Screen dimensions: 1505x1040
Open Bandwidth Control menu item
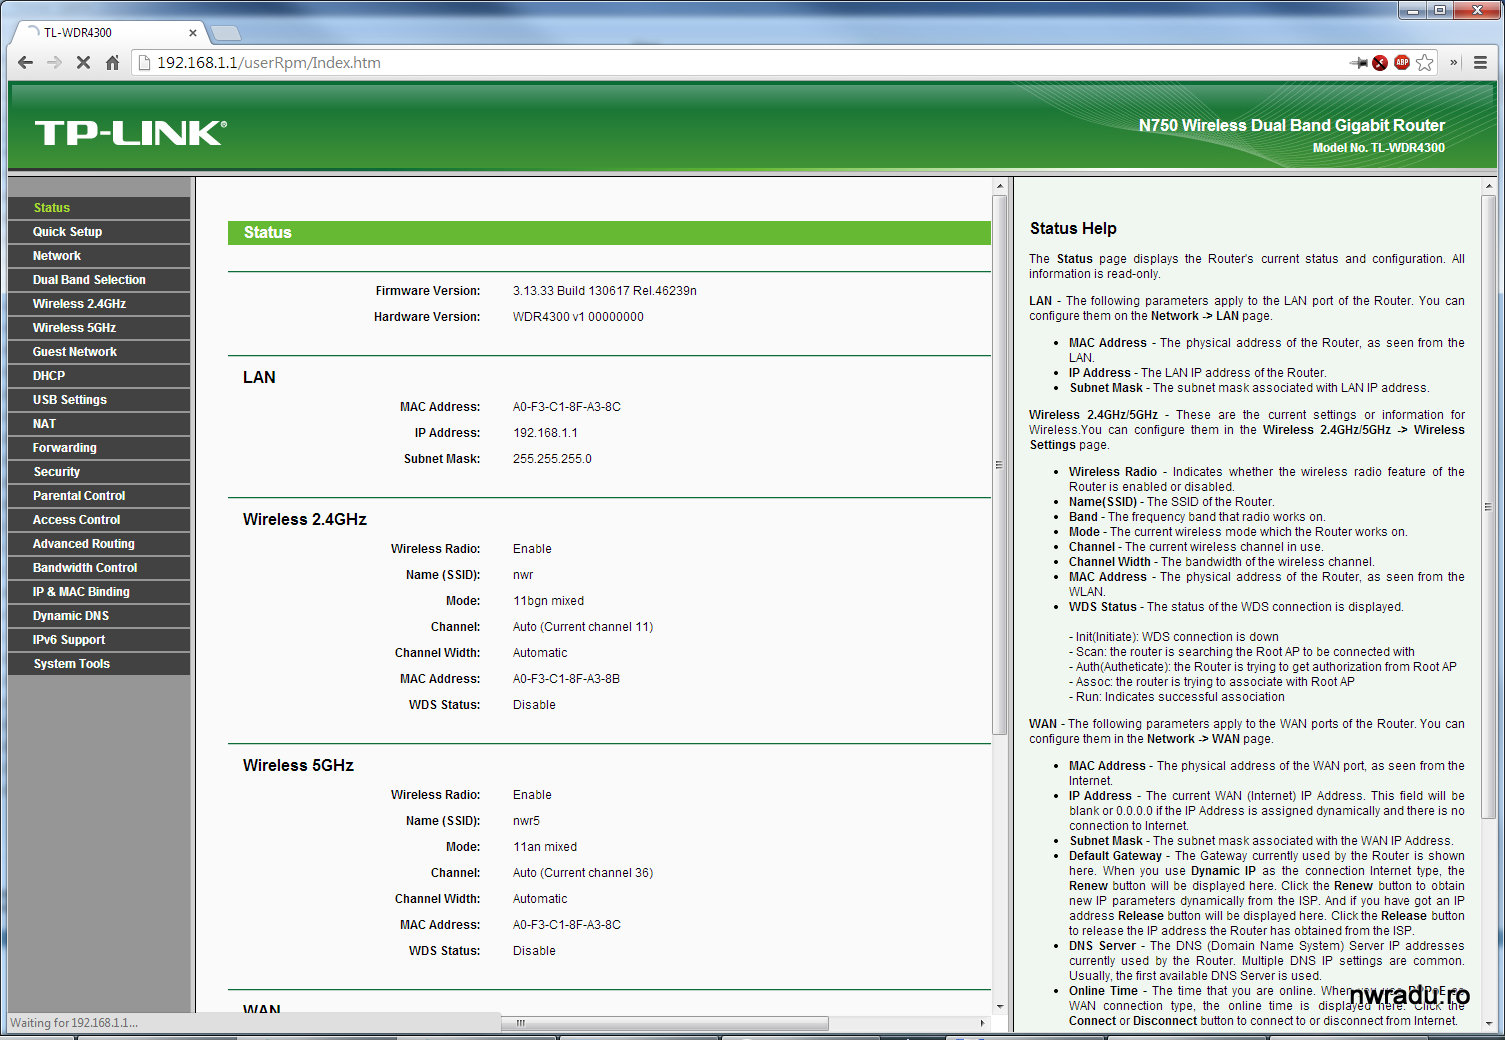tap(98, 567)
